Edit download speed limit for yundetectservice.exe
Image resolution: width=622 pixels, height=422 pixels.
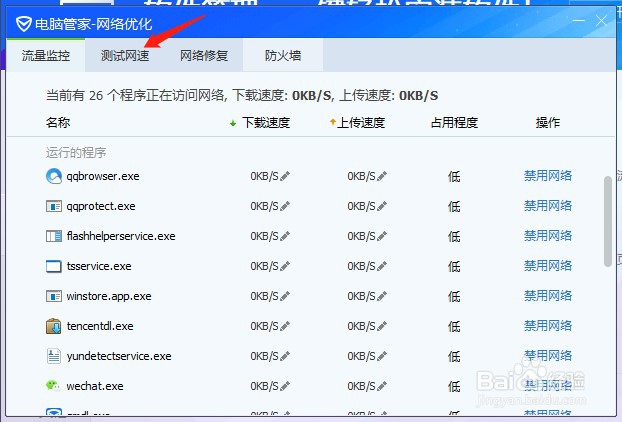tap(285, 356)
